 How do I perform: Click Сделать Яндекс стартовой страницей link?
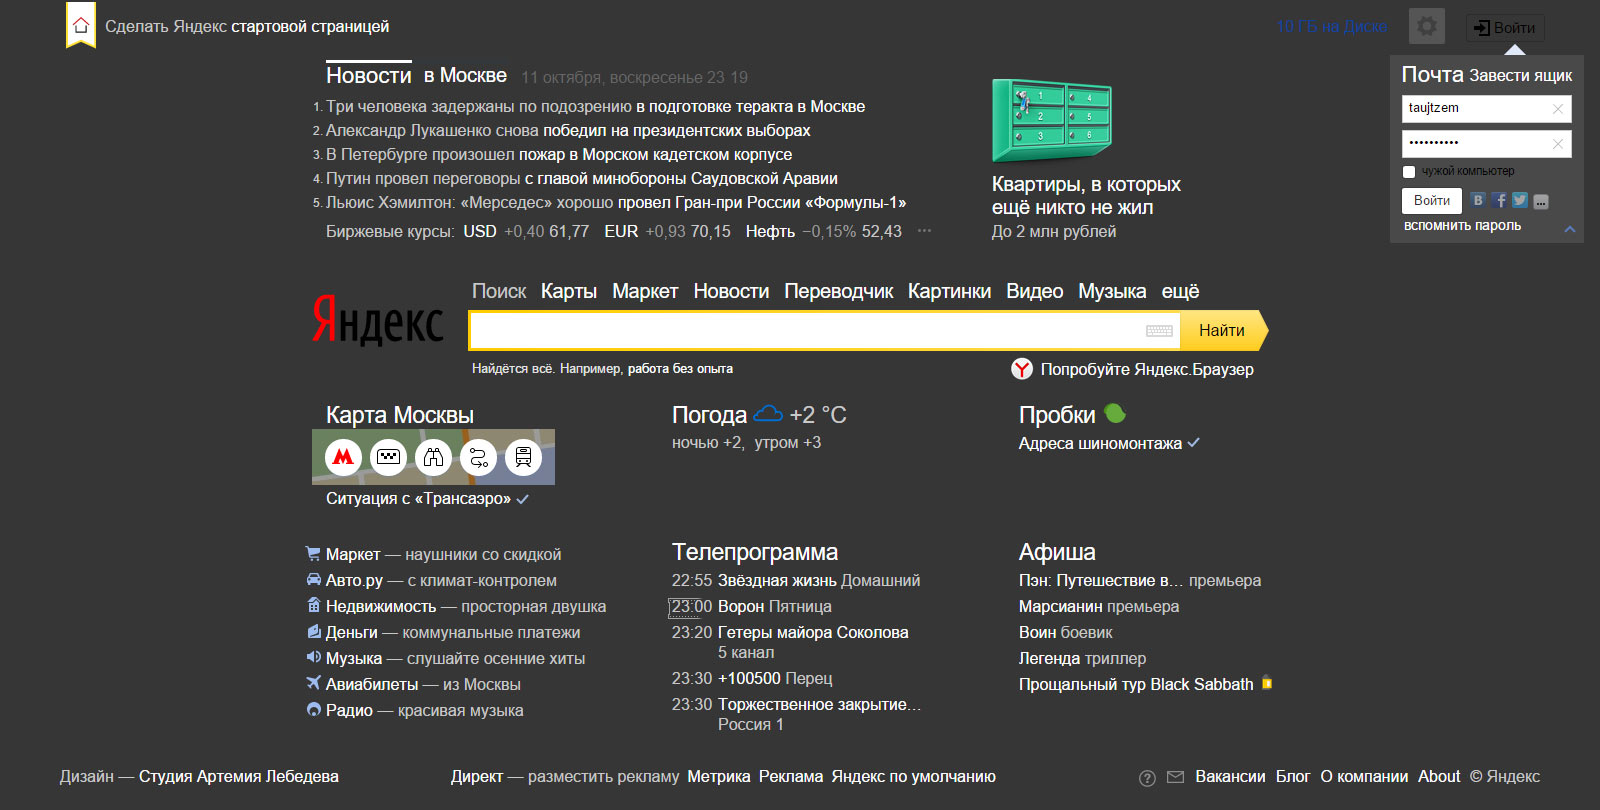[247, 27]
